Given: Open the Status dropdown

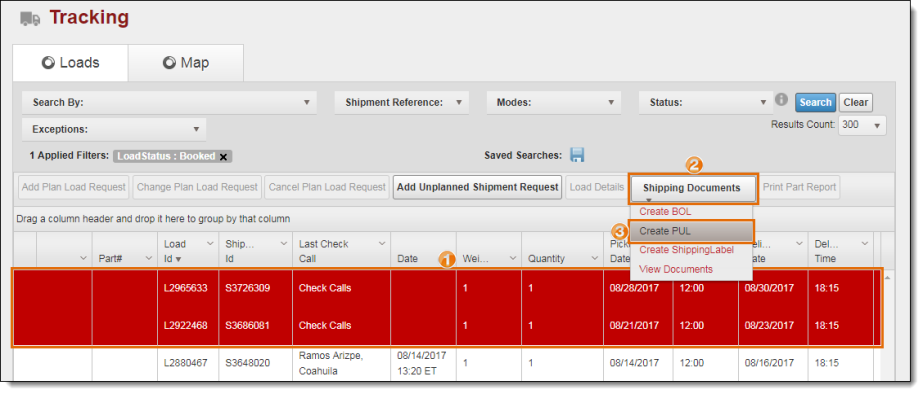Looking at the screenshot, I should 705,102.
